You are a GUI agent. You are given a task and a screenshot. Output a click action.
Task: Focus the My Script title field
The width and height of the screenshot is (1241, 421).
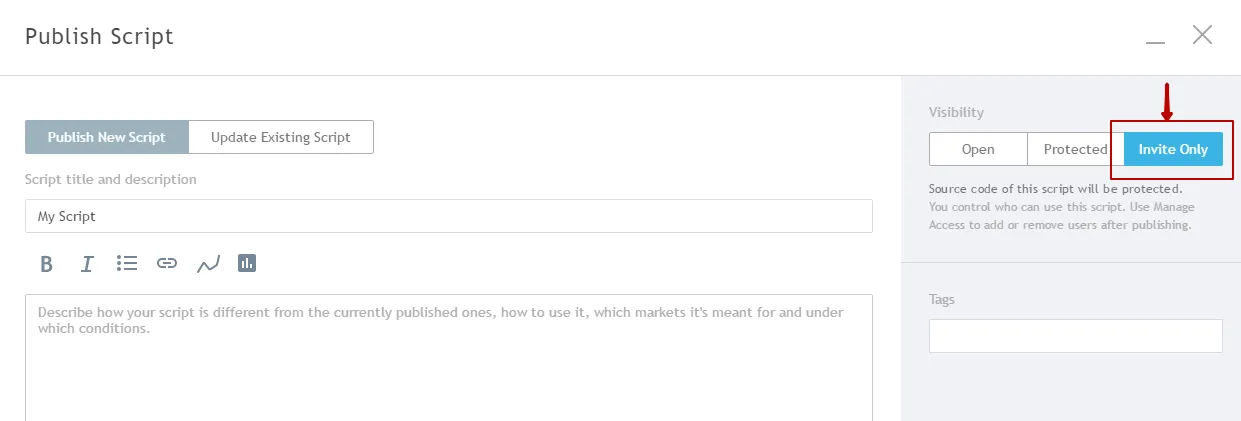pyautogui.click(x=448, y=216)
